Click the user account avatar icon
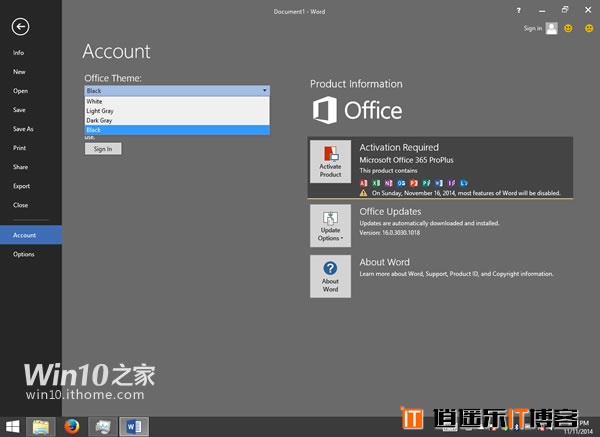Screen dimensions: 600x437 click(x=551, y=28)
